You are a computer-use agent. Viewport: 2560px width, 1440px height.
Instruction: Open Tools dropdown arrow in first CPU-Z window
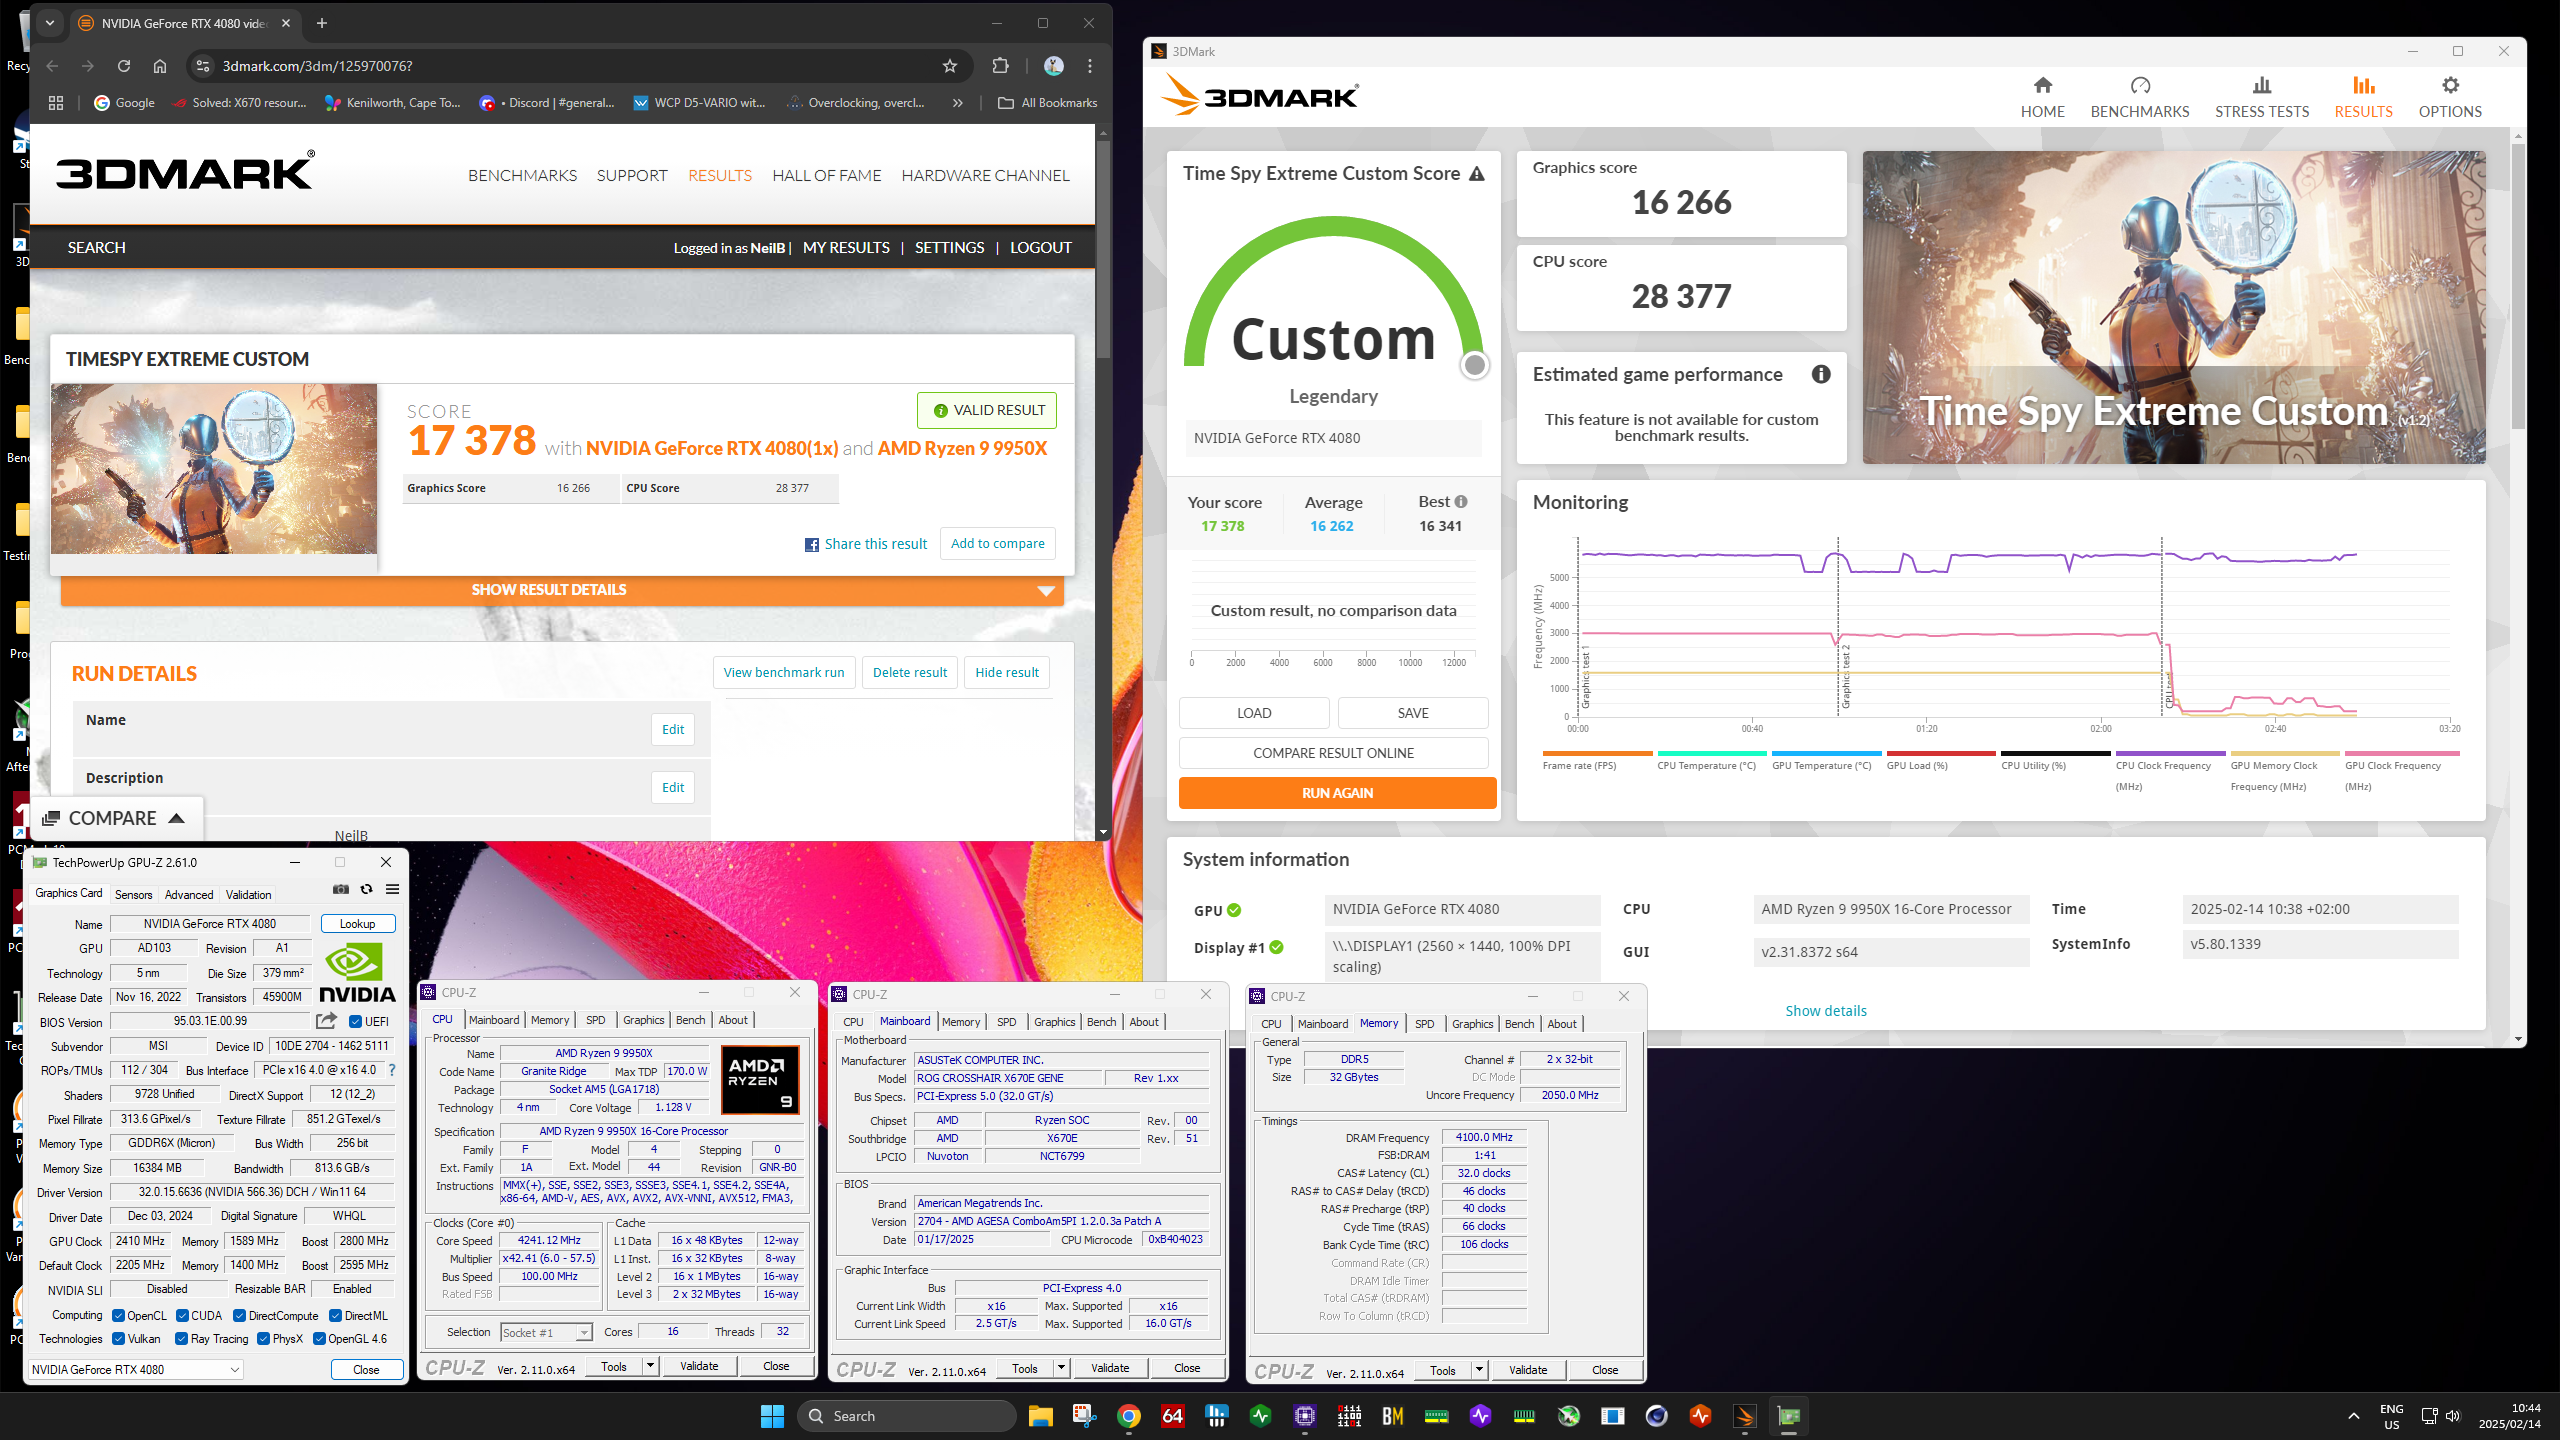650,1366
